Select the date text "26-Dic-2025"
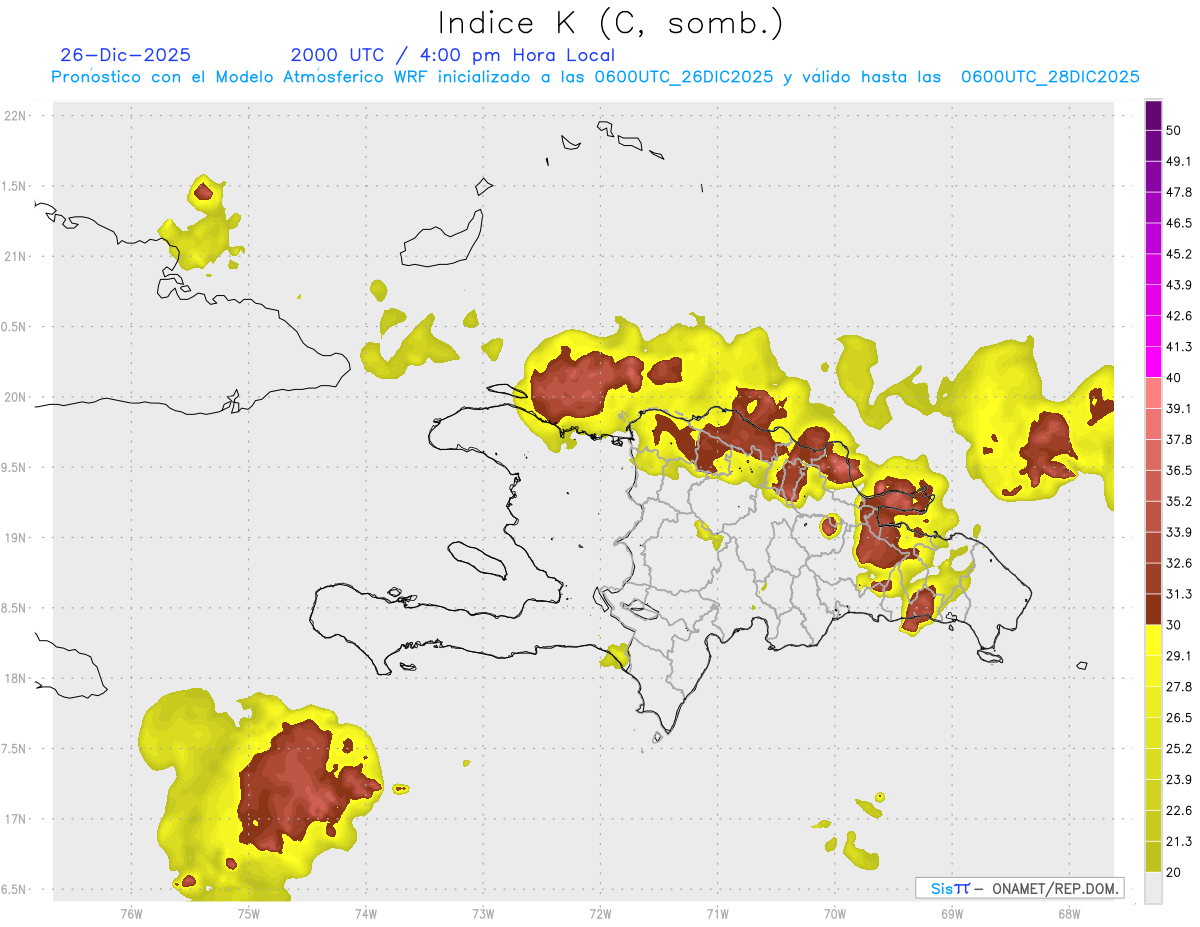 click(125, 55)
